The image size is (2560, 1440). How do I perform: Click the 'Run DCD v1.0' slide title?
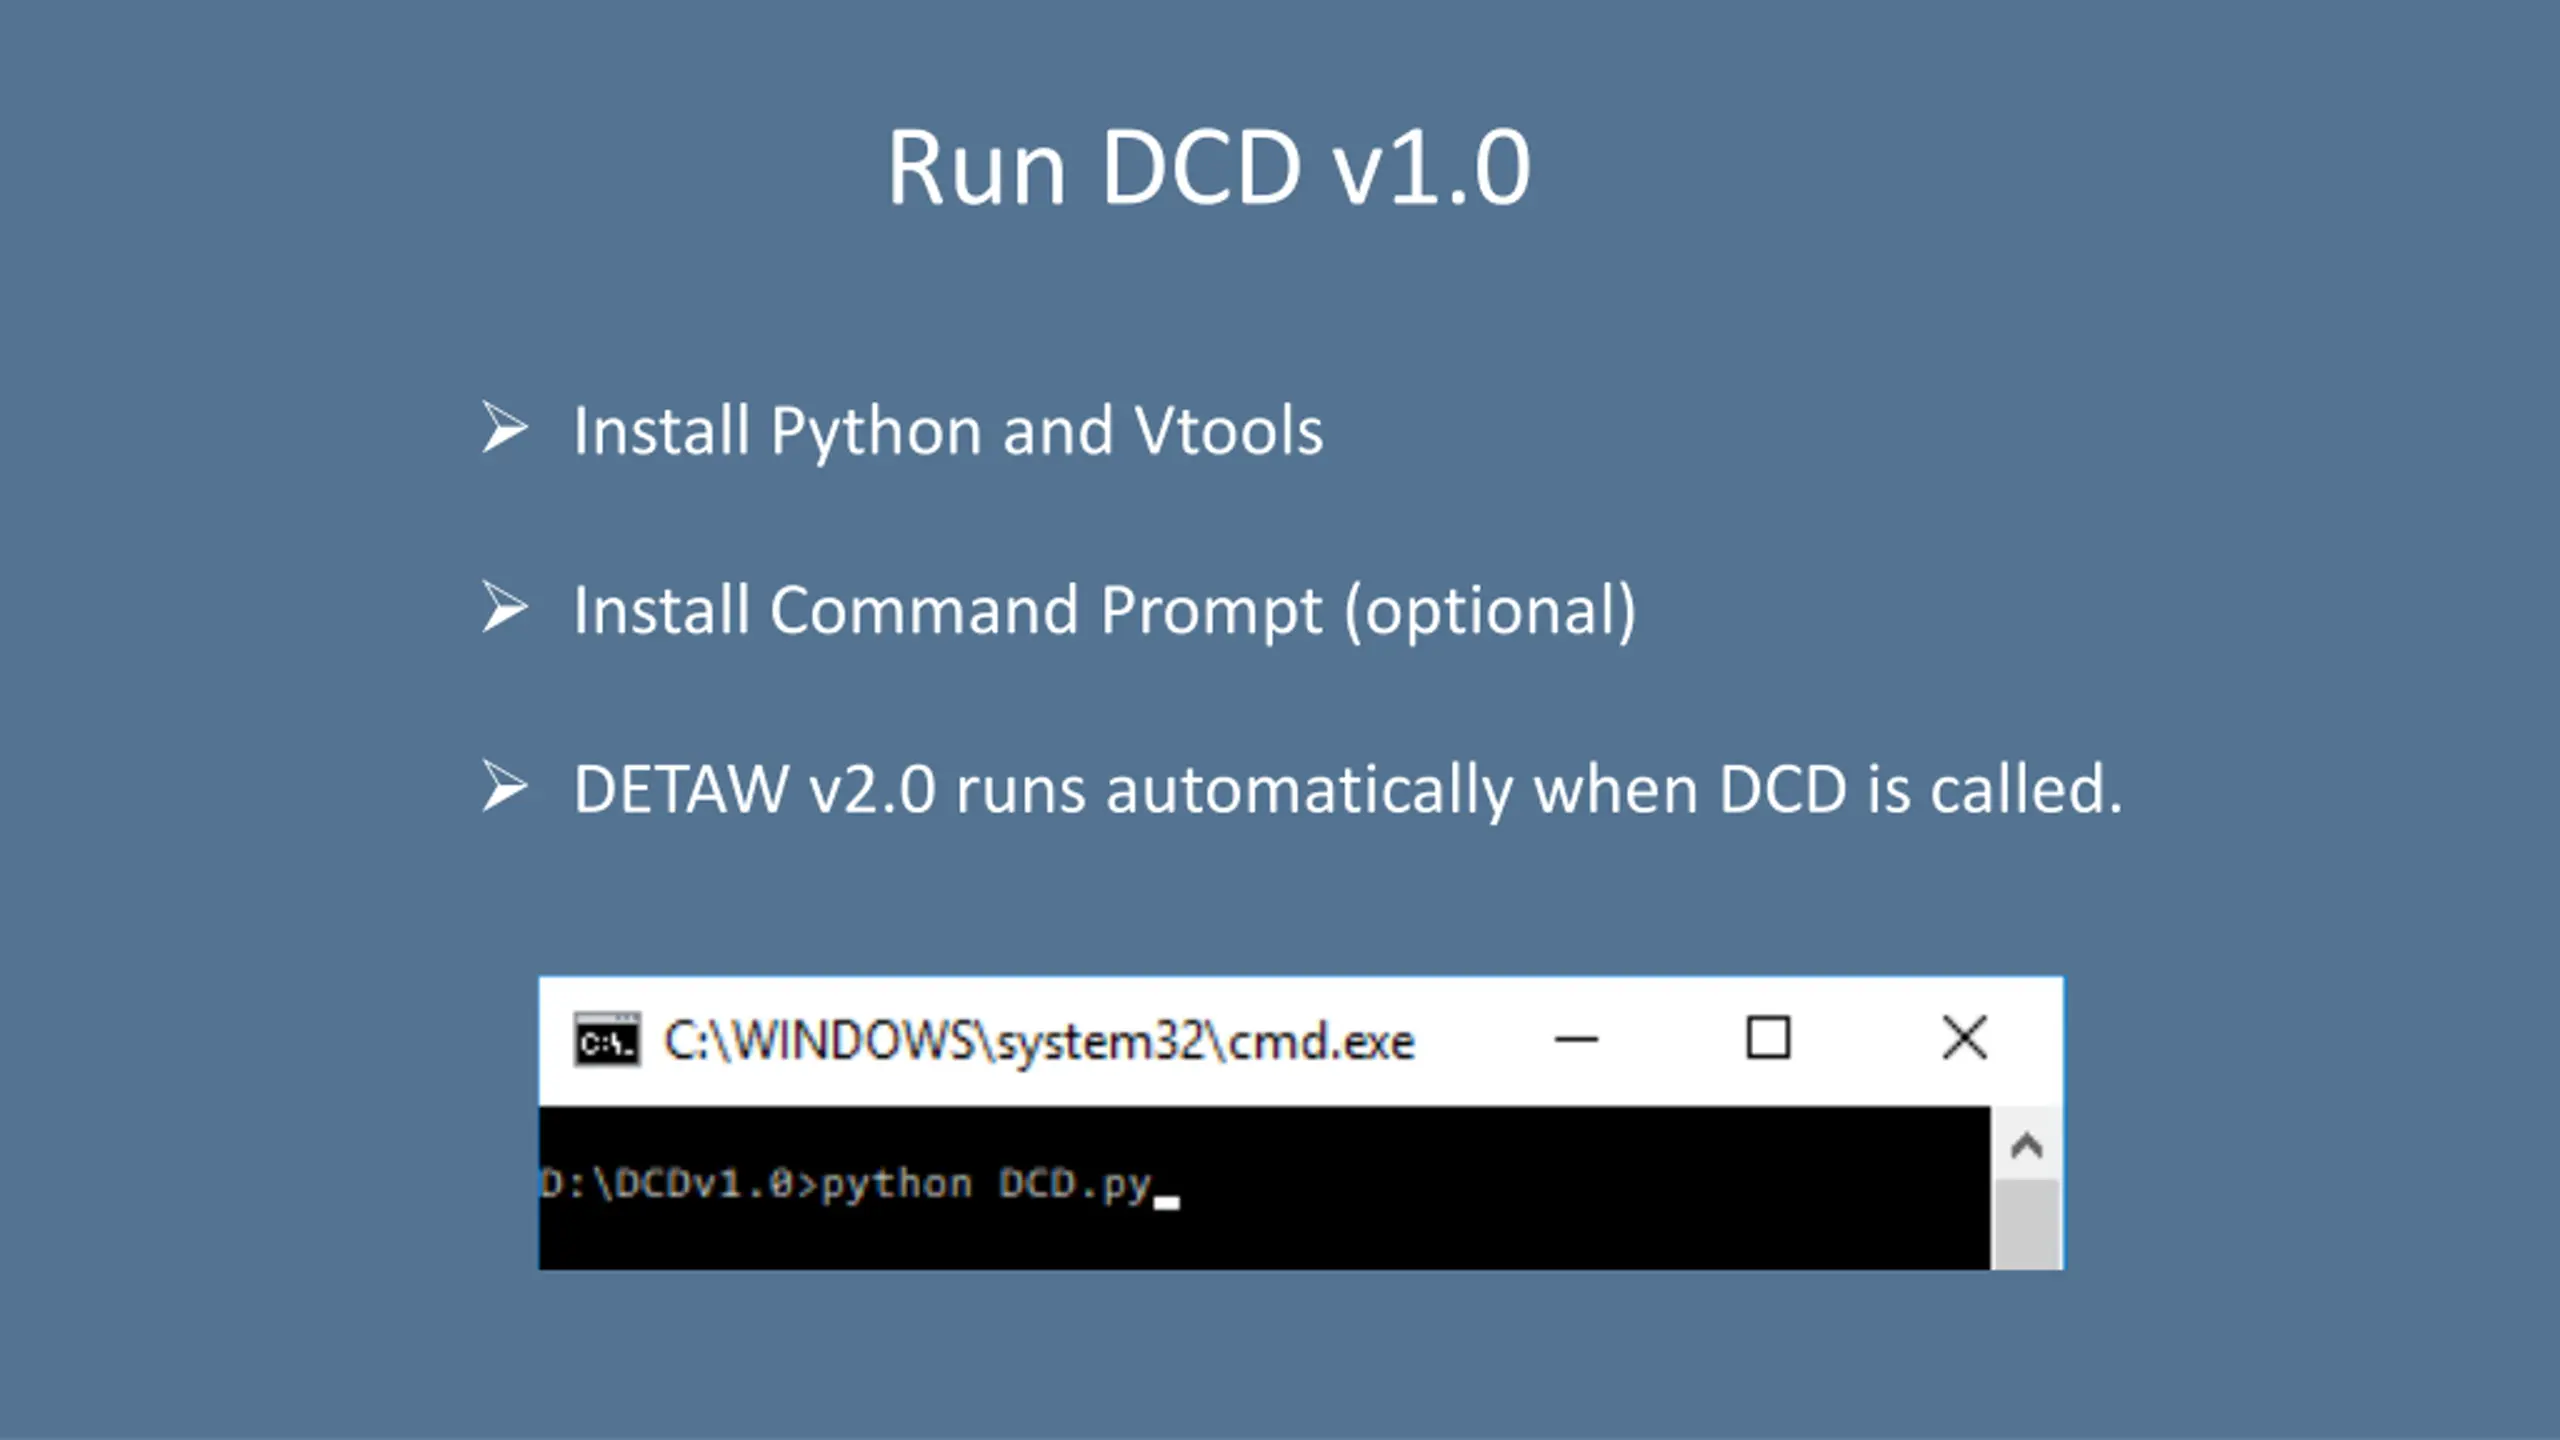1208,167
